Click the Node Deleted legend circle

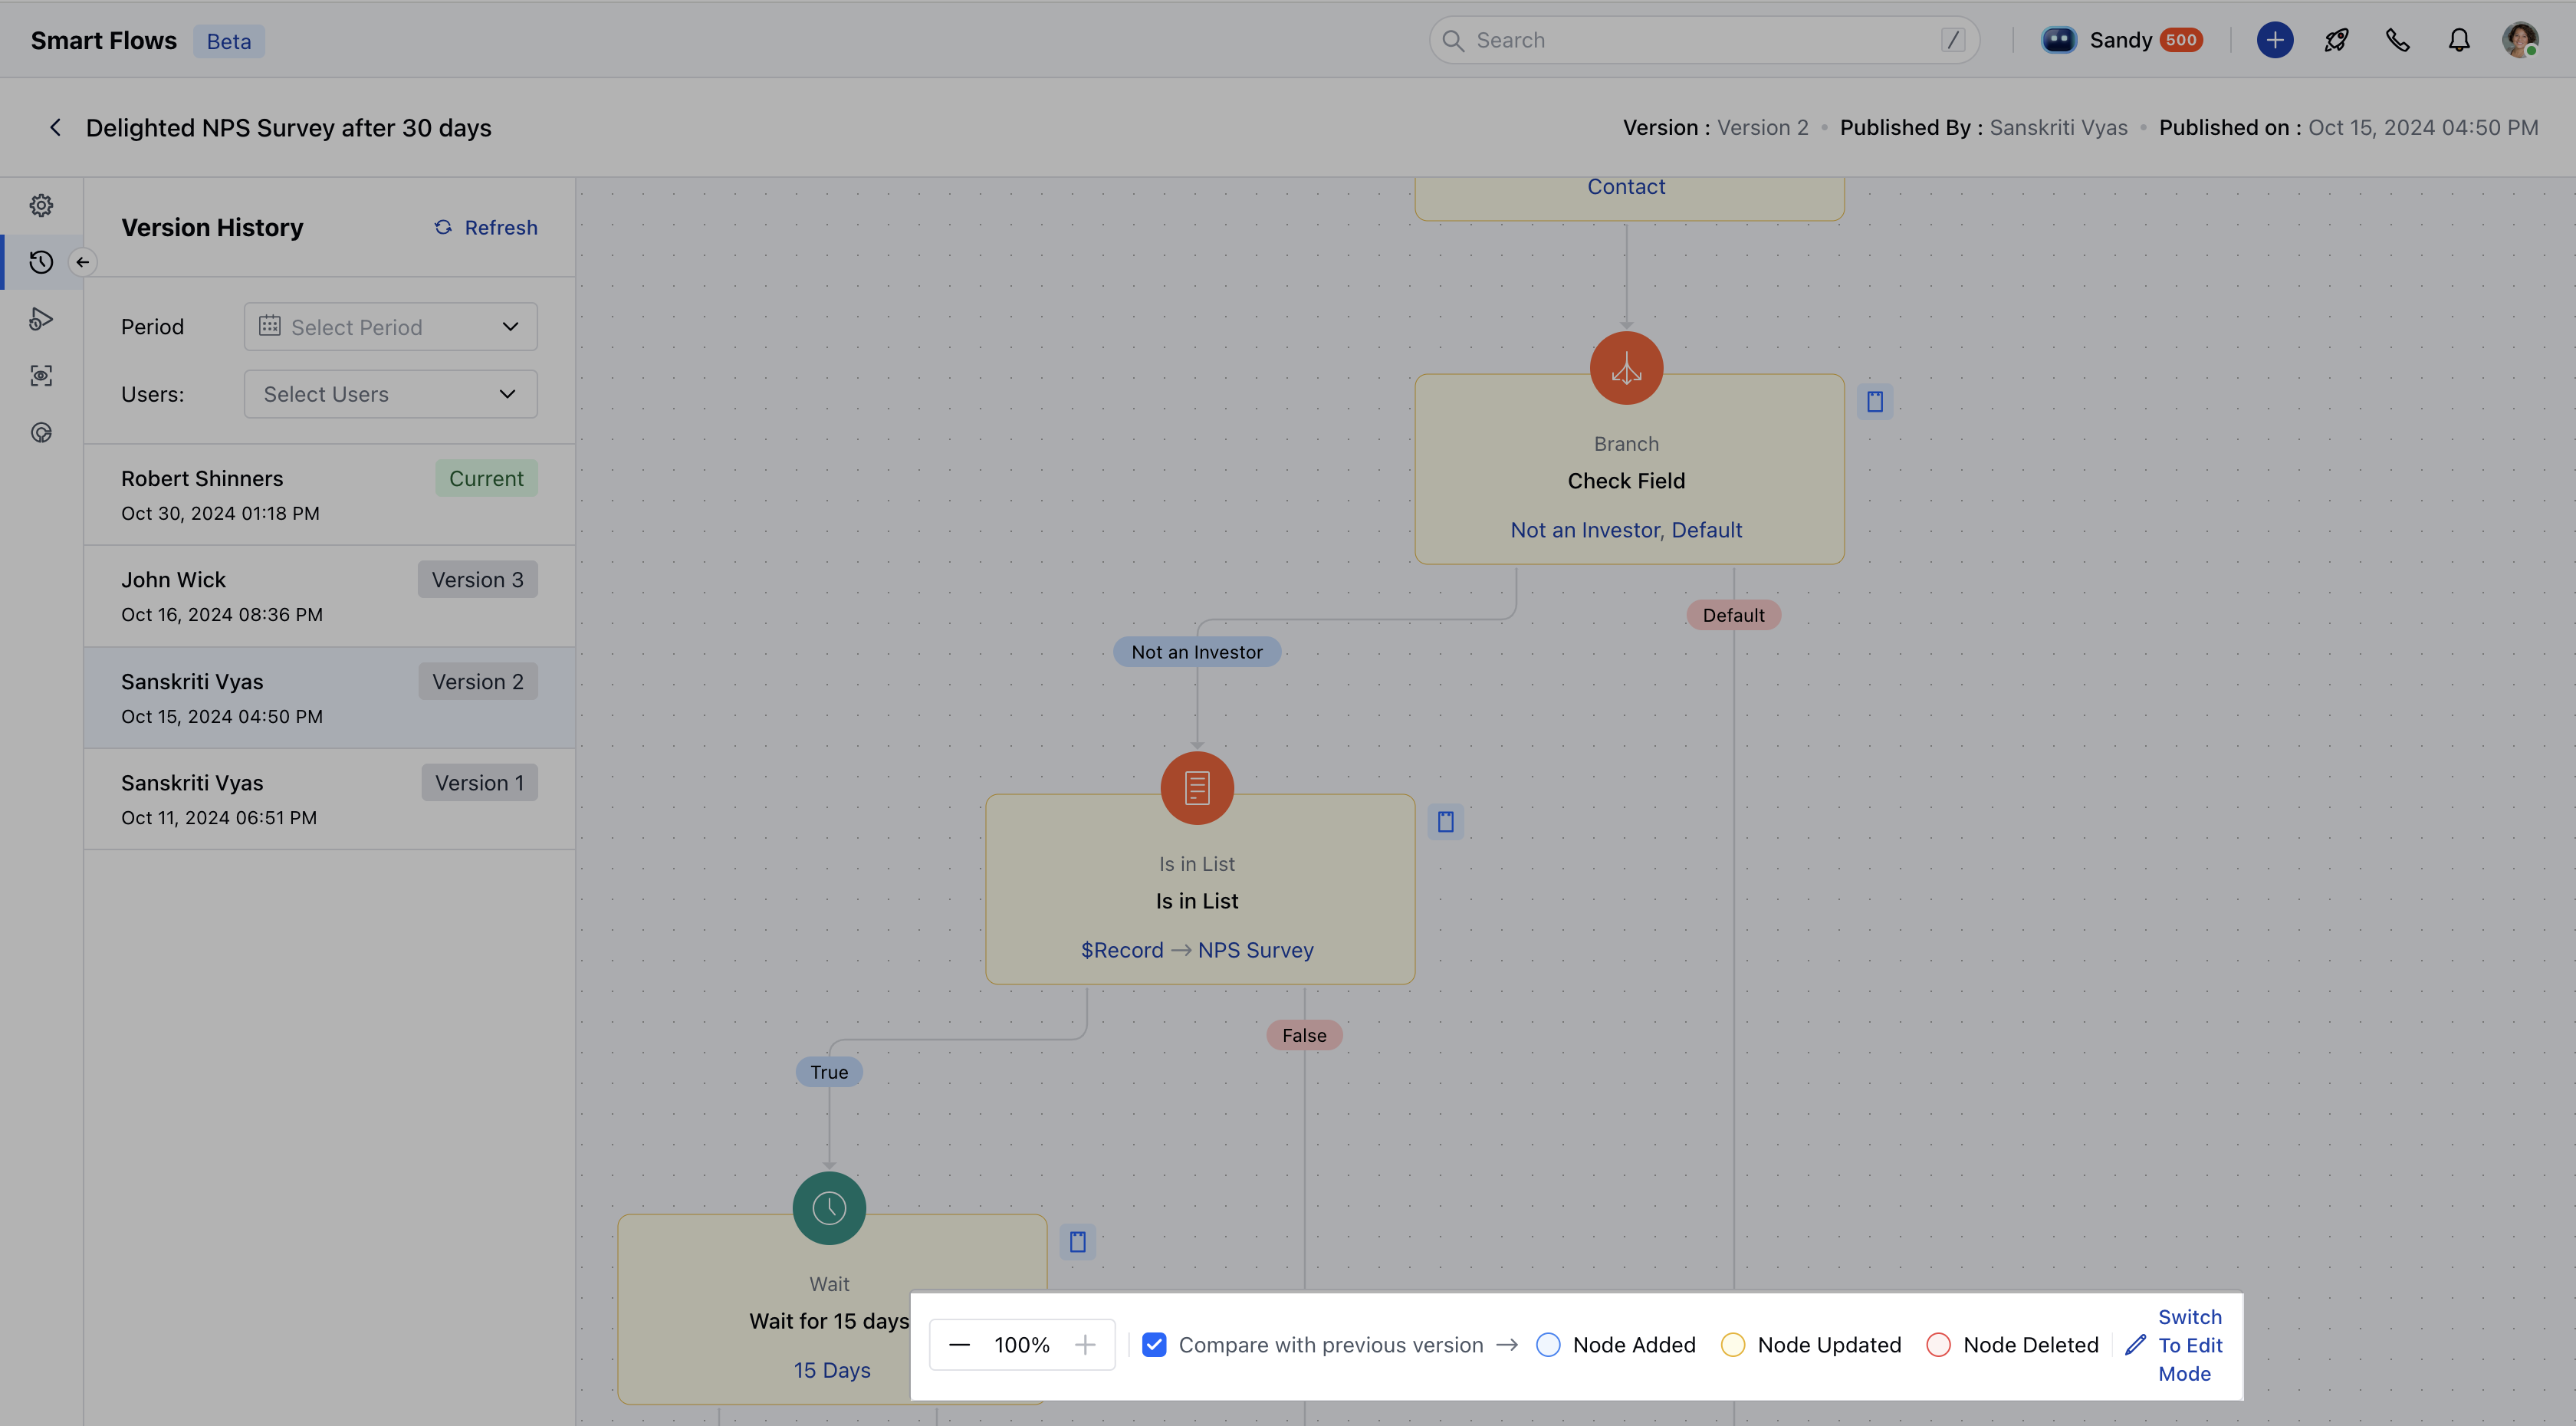(1938, 1344)
